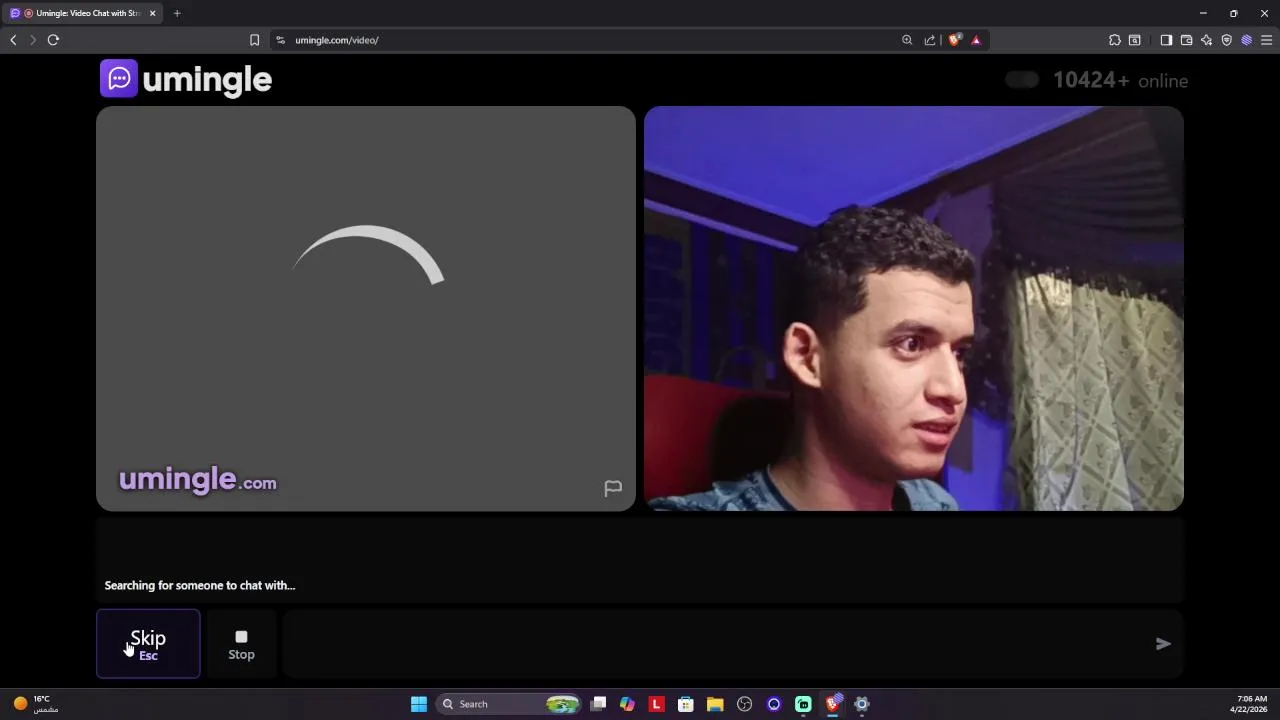Image resolution: width=1280 pixels, height=720 pixels.
Task: Open the zoom magnifier in address bar
Action: click(907, 40)
